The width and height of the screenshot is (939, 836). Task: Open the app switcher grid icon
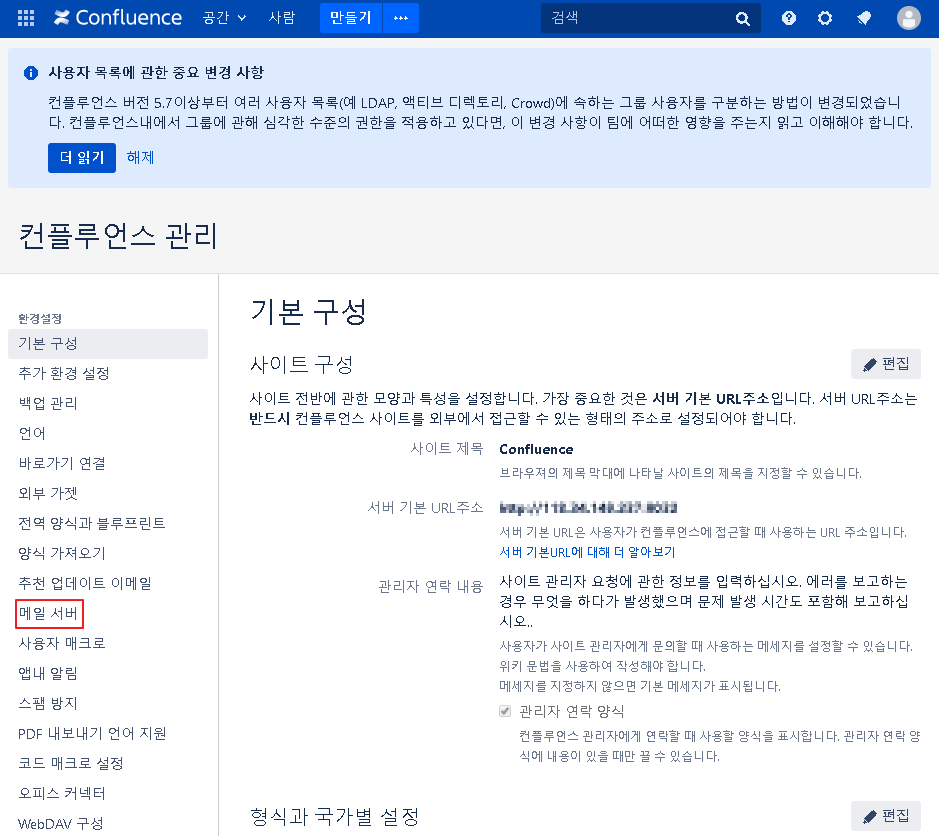click(26, 18)
